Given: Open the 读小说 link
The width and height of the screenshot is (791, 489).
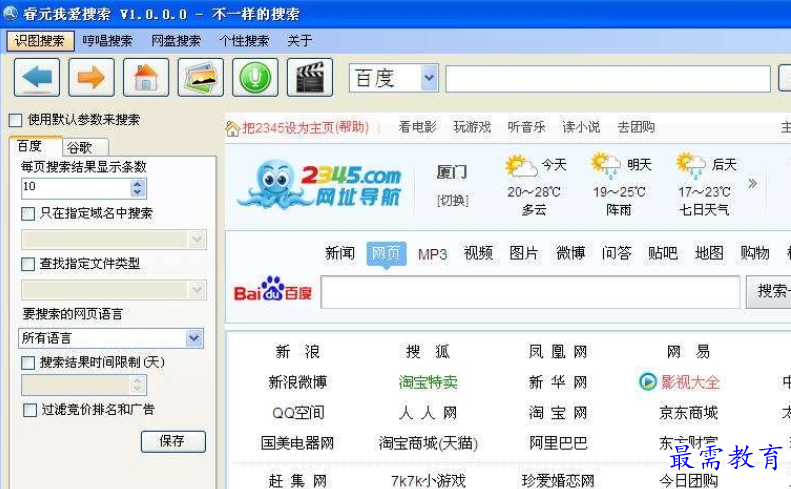Looking at the screenshot, I should (581, 127).
